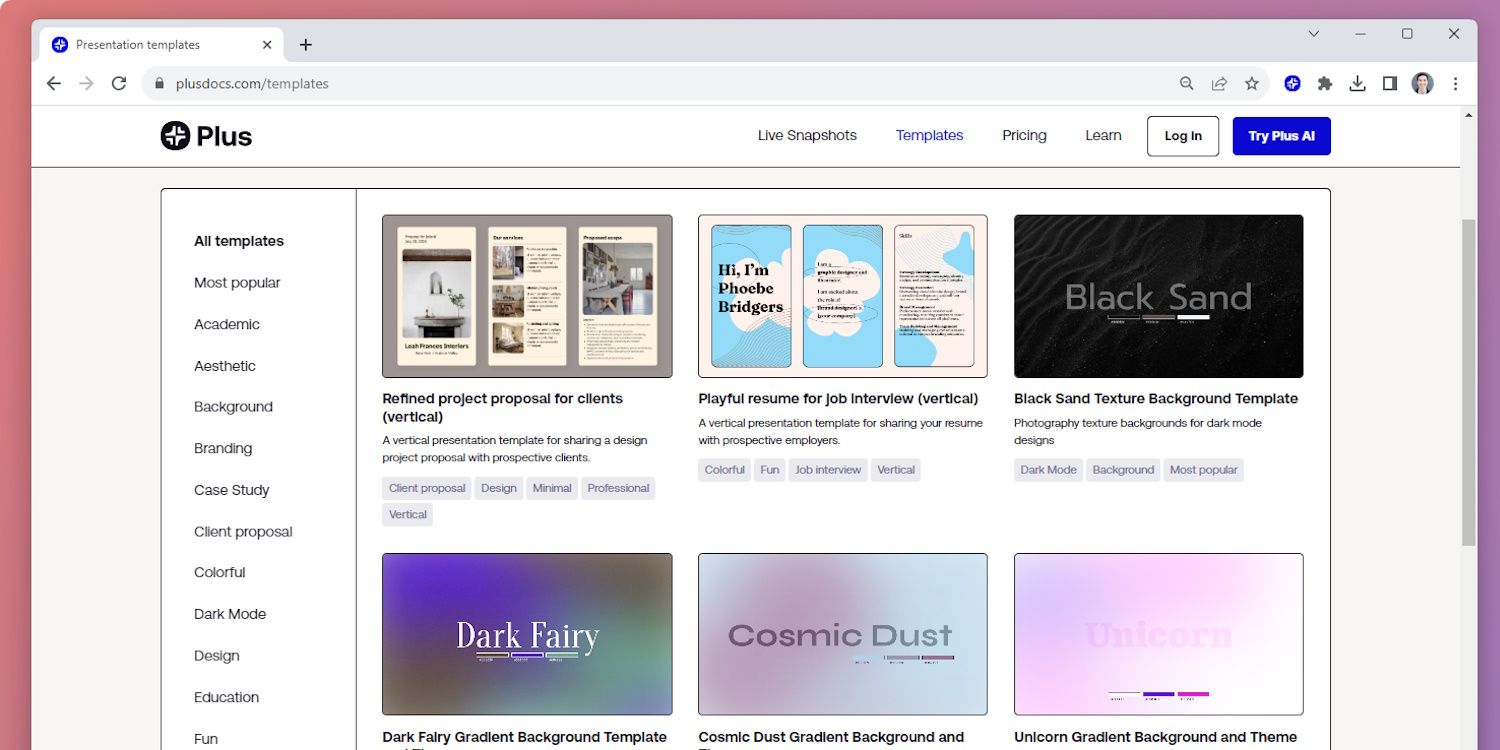Click the share page icon in address bar
The height and width of the screenshot is (750, 1500).
point(1219,84)
